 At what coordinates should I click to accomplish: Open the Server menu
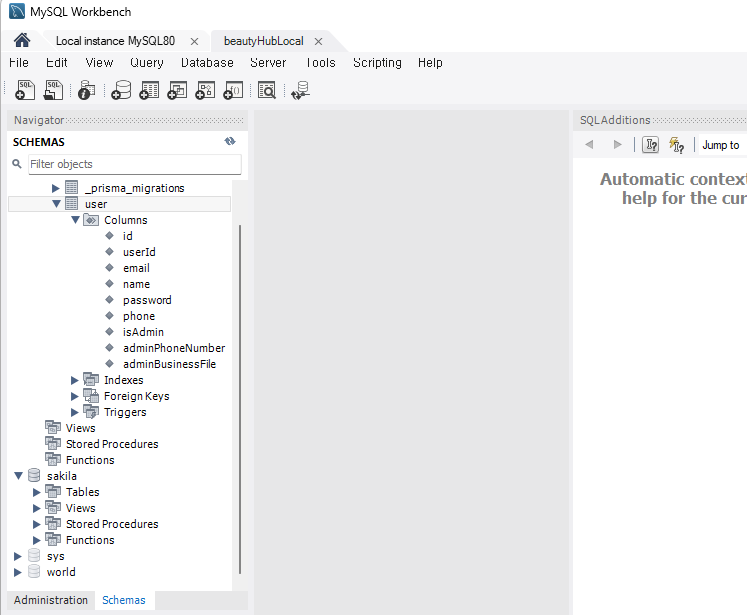(x=268, y=62)
